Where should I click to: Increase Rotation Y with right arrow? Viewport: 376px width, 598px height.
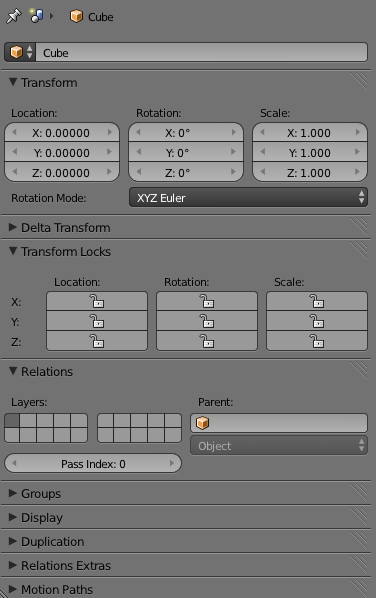tap(233, 152)
